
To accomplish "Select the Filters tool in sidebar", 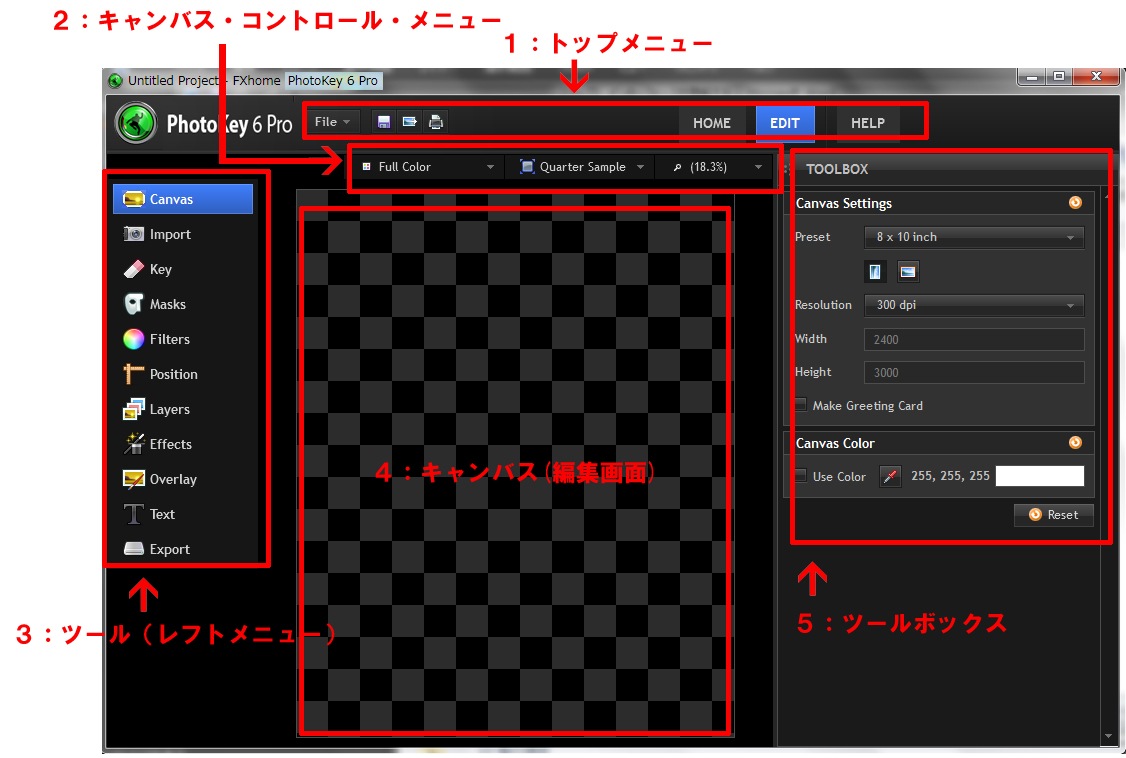I will coord(169,339).
